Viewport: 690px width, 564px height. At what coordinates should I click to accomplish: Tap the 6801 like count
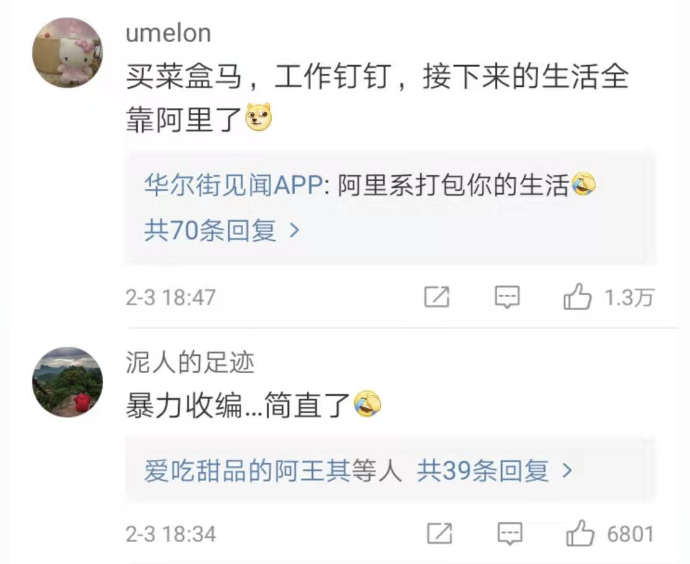pos(630,534)
